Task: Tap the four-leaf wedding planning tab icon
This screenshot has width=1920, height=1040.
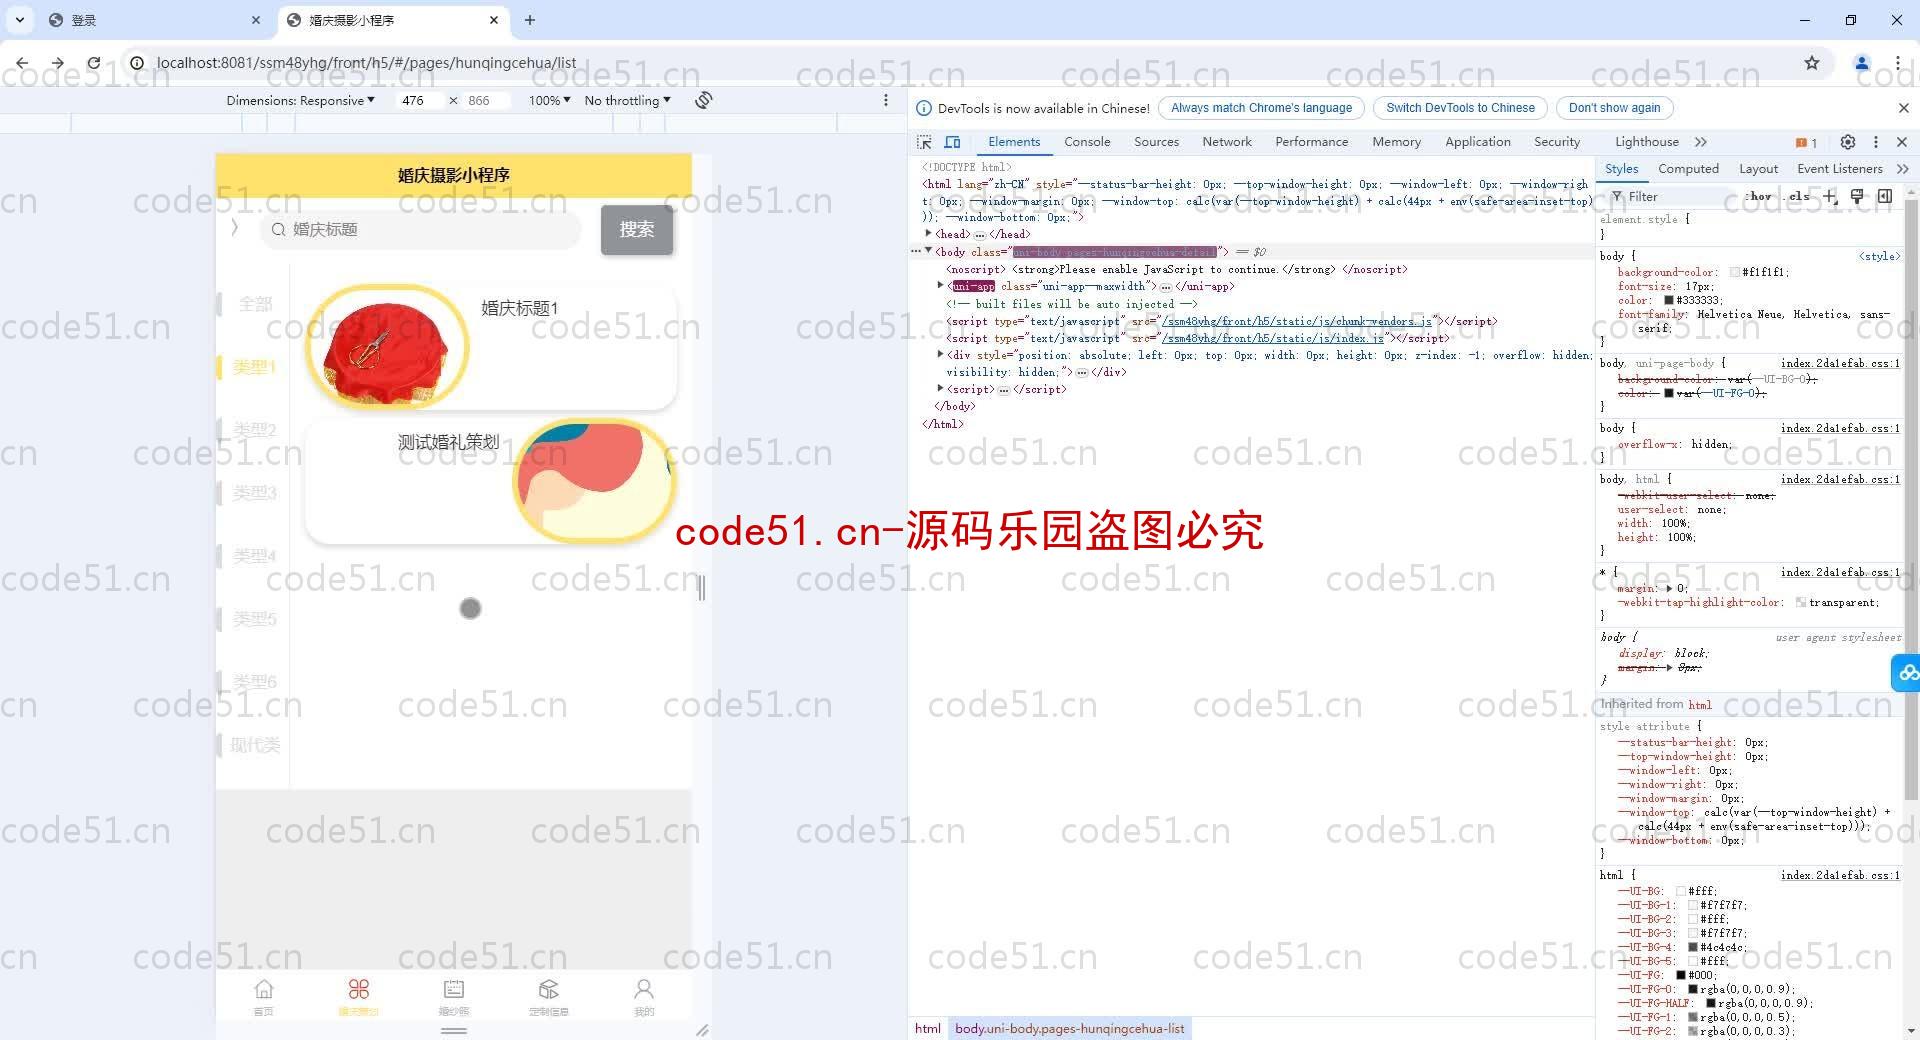Action: (358, 989)
